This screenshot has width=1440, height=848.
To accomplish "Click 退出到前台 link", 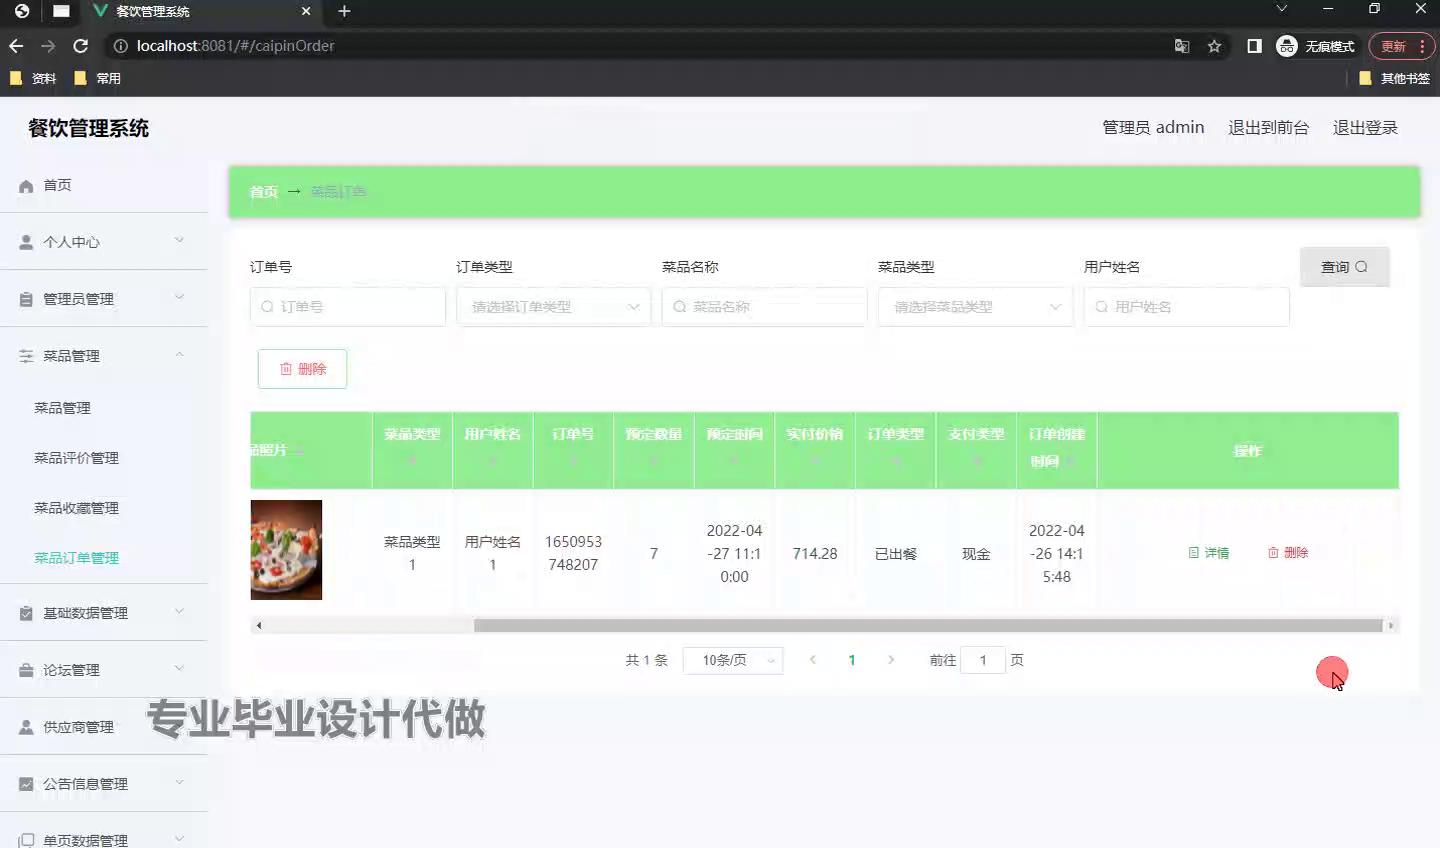I will click(x=1268, y=128).
